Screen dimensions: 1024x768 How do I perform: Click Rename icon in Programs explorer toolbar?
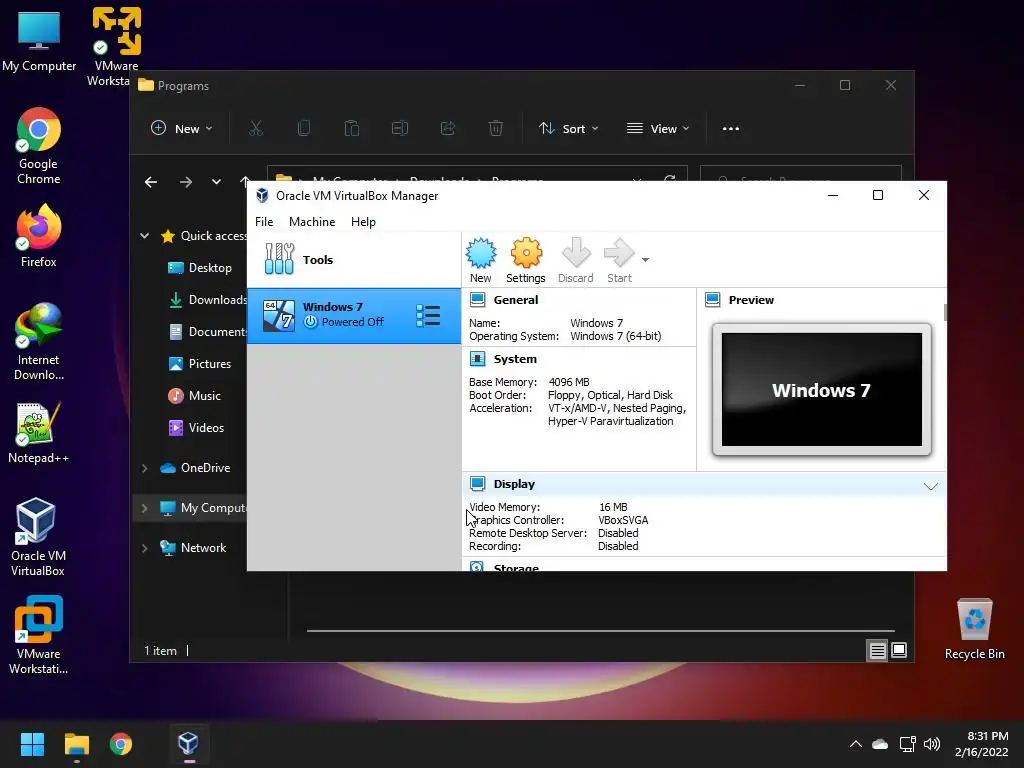(400, 128)
